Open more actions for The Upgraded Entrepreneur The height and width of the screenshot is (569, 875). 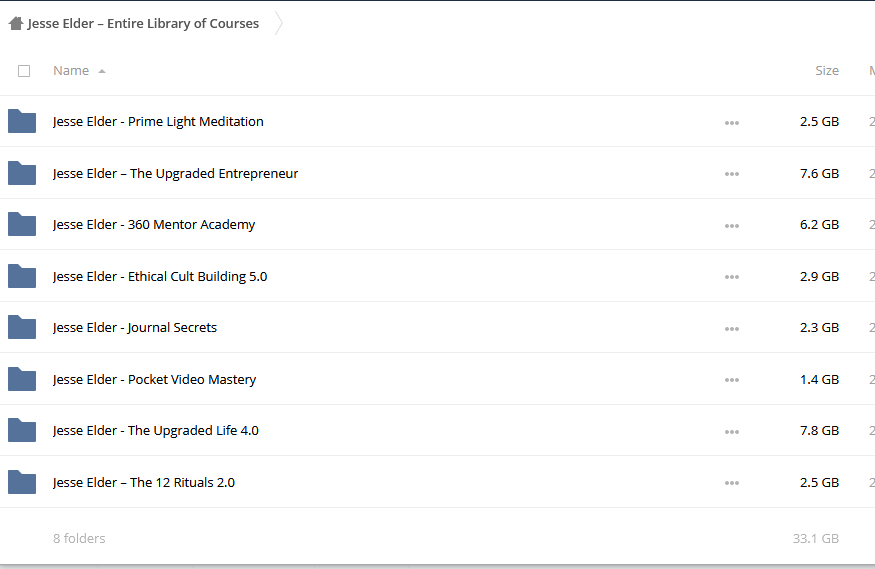[732, 174]
